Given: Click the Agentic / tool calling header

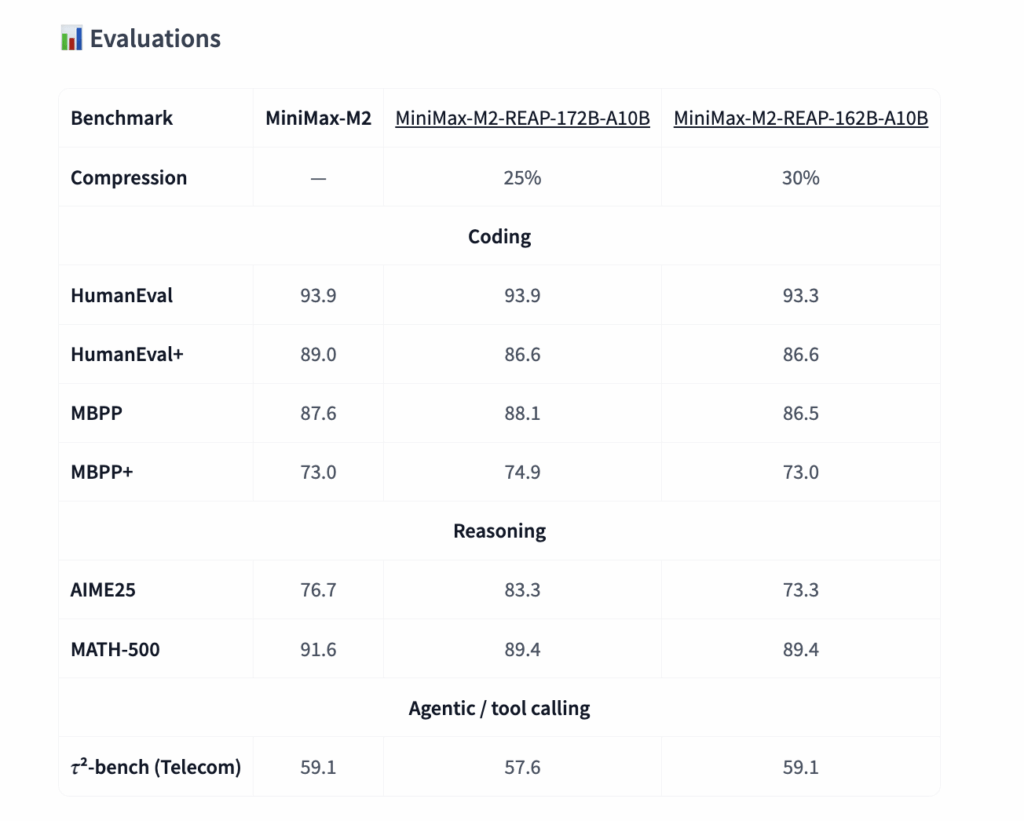Looking at the screenshot, I should [499, 709].
